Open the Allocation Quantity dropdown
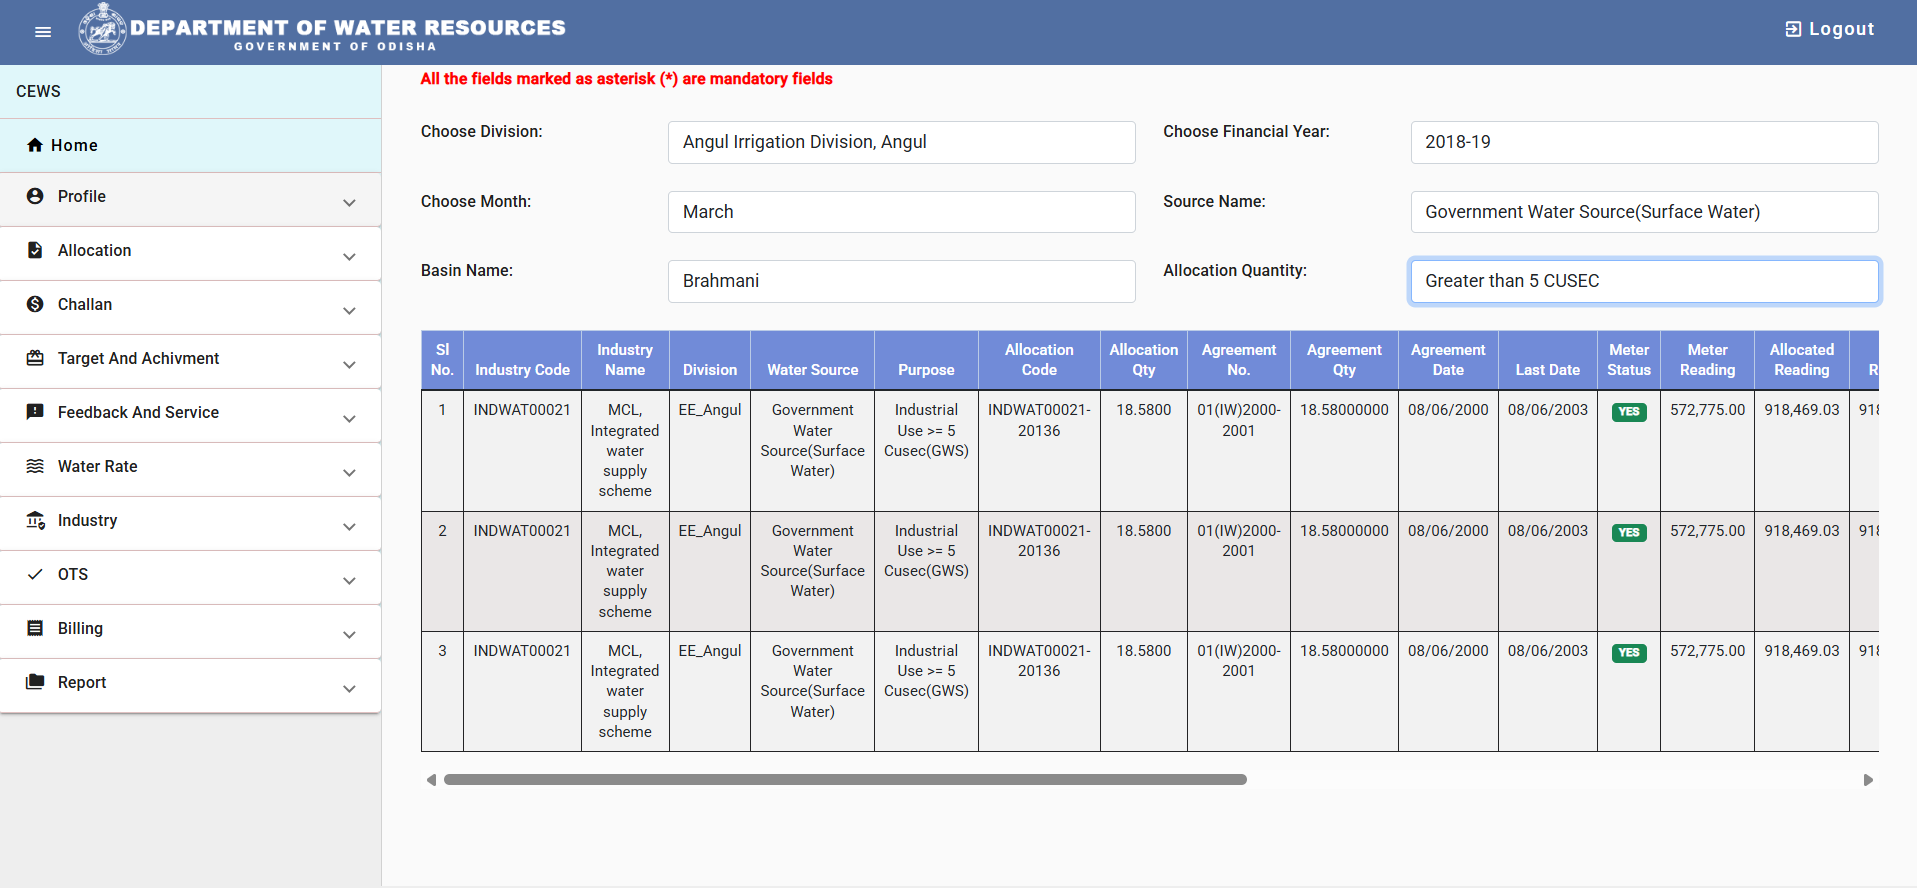 click(1644, 281)
